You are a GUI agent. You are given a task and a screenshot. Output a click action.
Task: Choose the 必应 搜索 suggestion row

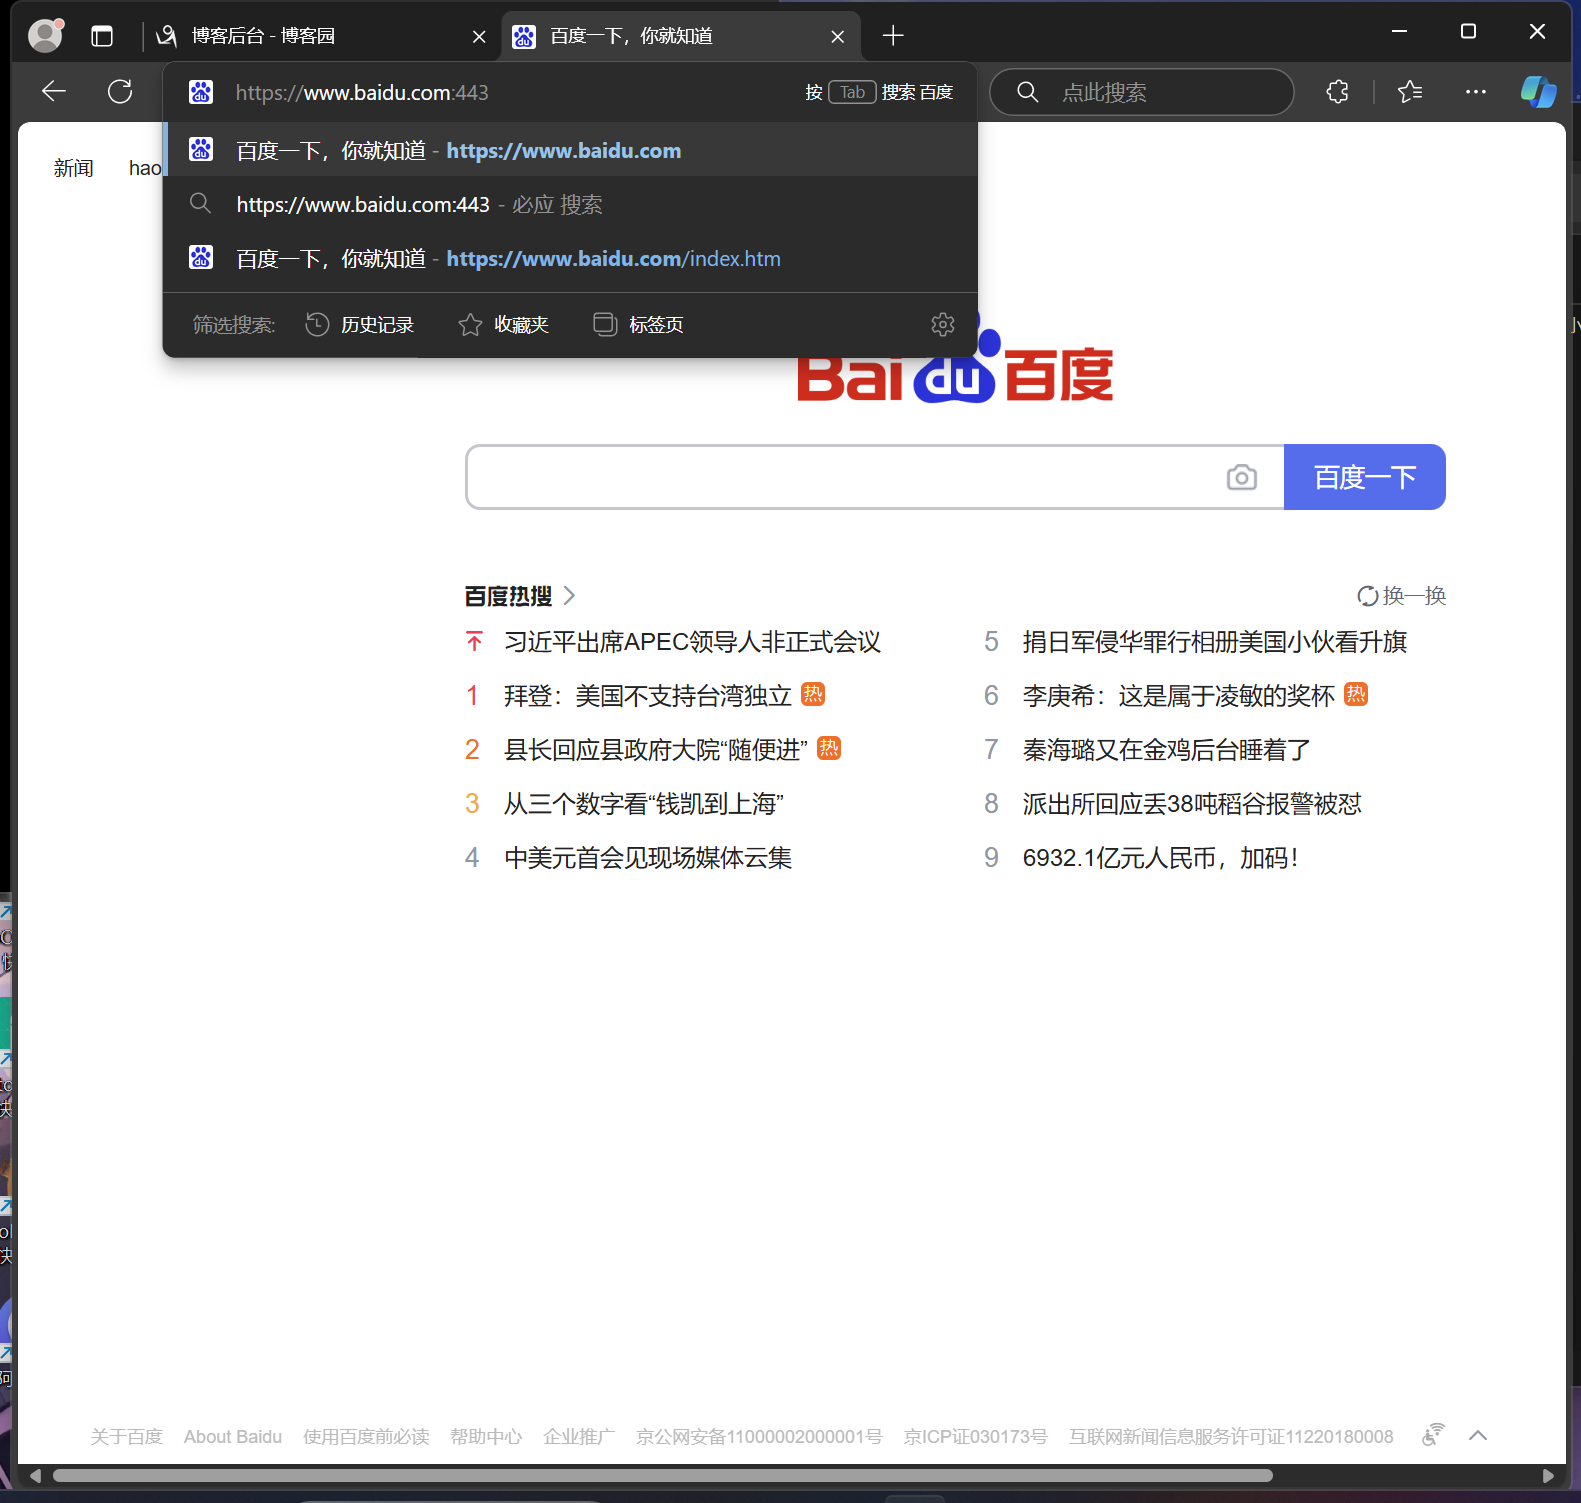pyautogui.click(x=570, y=204)
